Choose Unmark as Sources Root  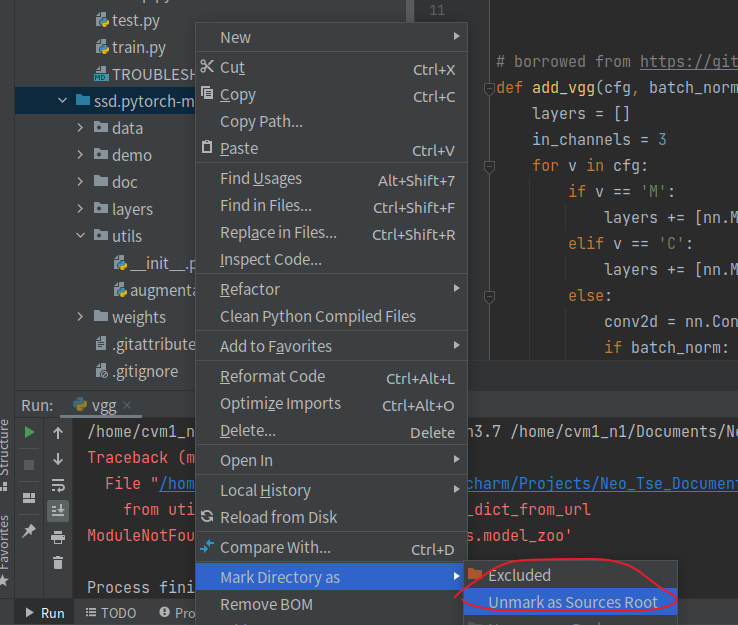click(x=570, y=602)
